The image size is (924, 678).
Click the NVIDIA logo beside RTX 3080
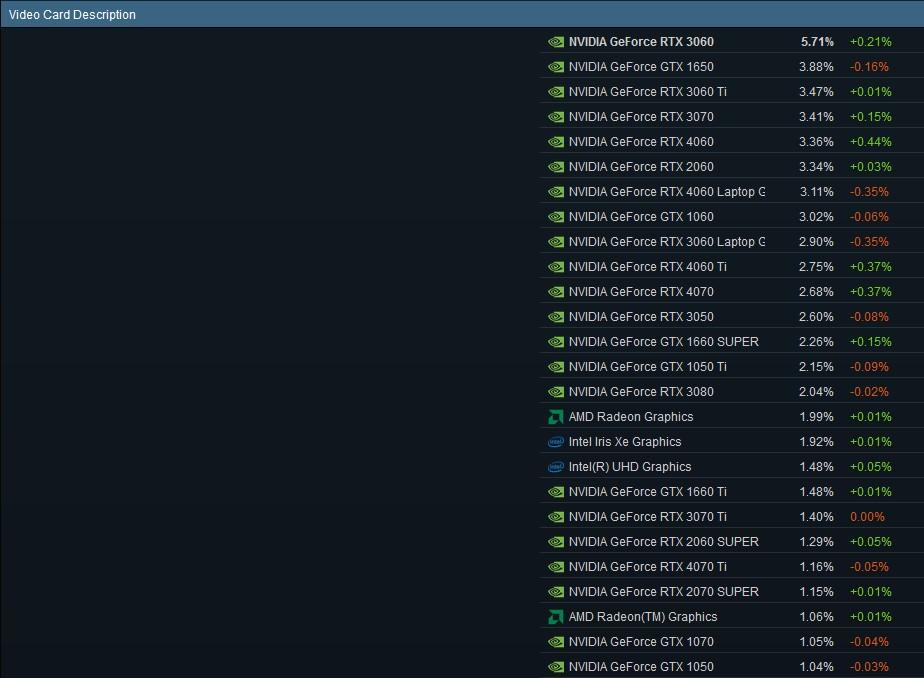(x=556, y=392)
